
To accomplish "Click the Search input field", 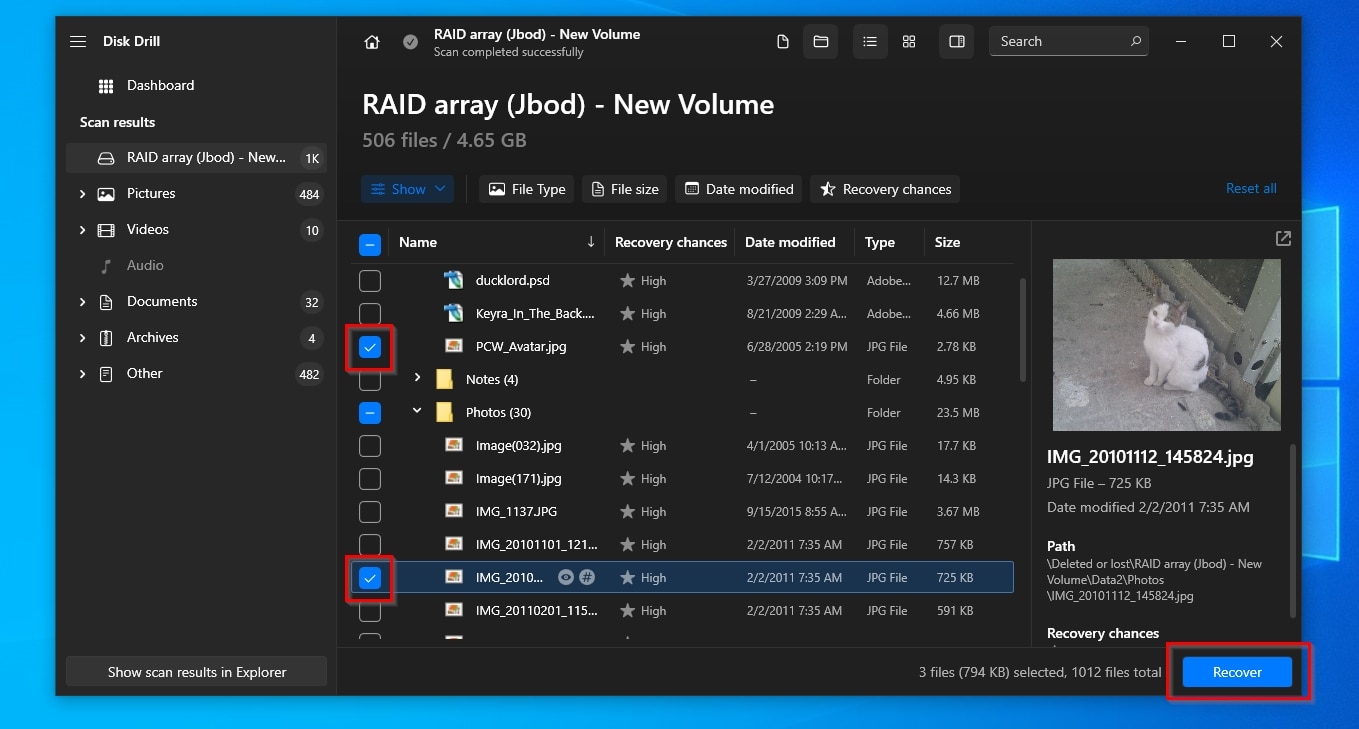I will pos(1060,42).
